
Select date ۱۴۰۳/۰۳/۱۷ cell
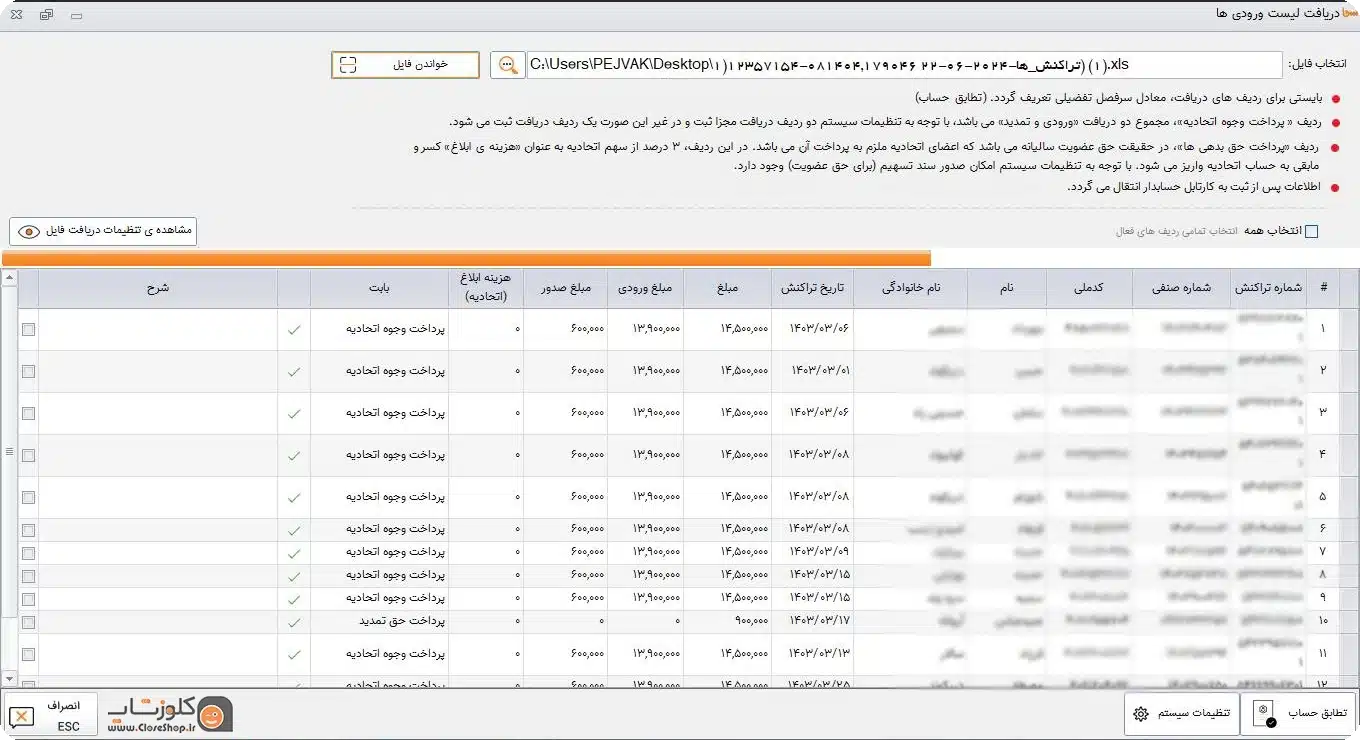coord(812,622)
